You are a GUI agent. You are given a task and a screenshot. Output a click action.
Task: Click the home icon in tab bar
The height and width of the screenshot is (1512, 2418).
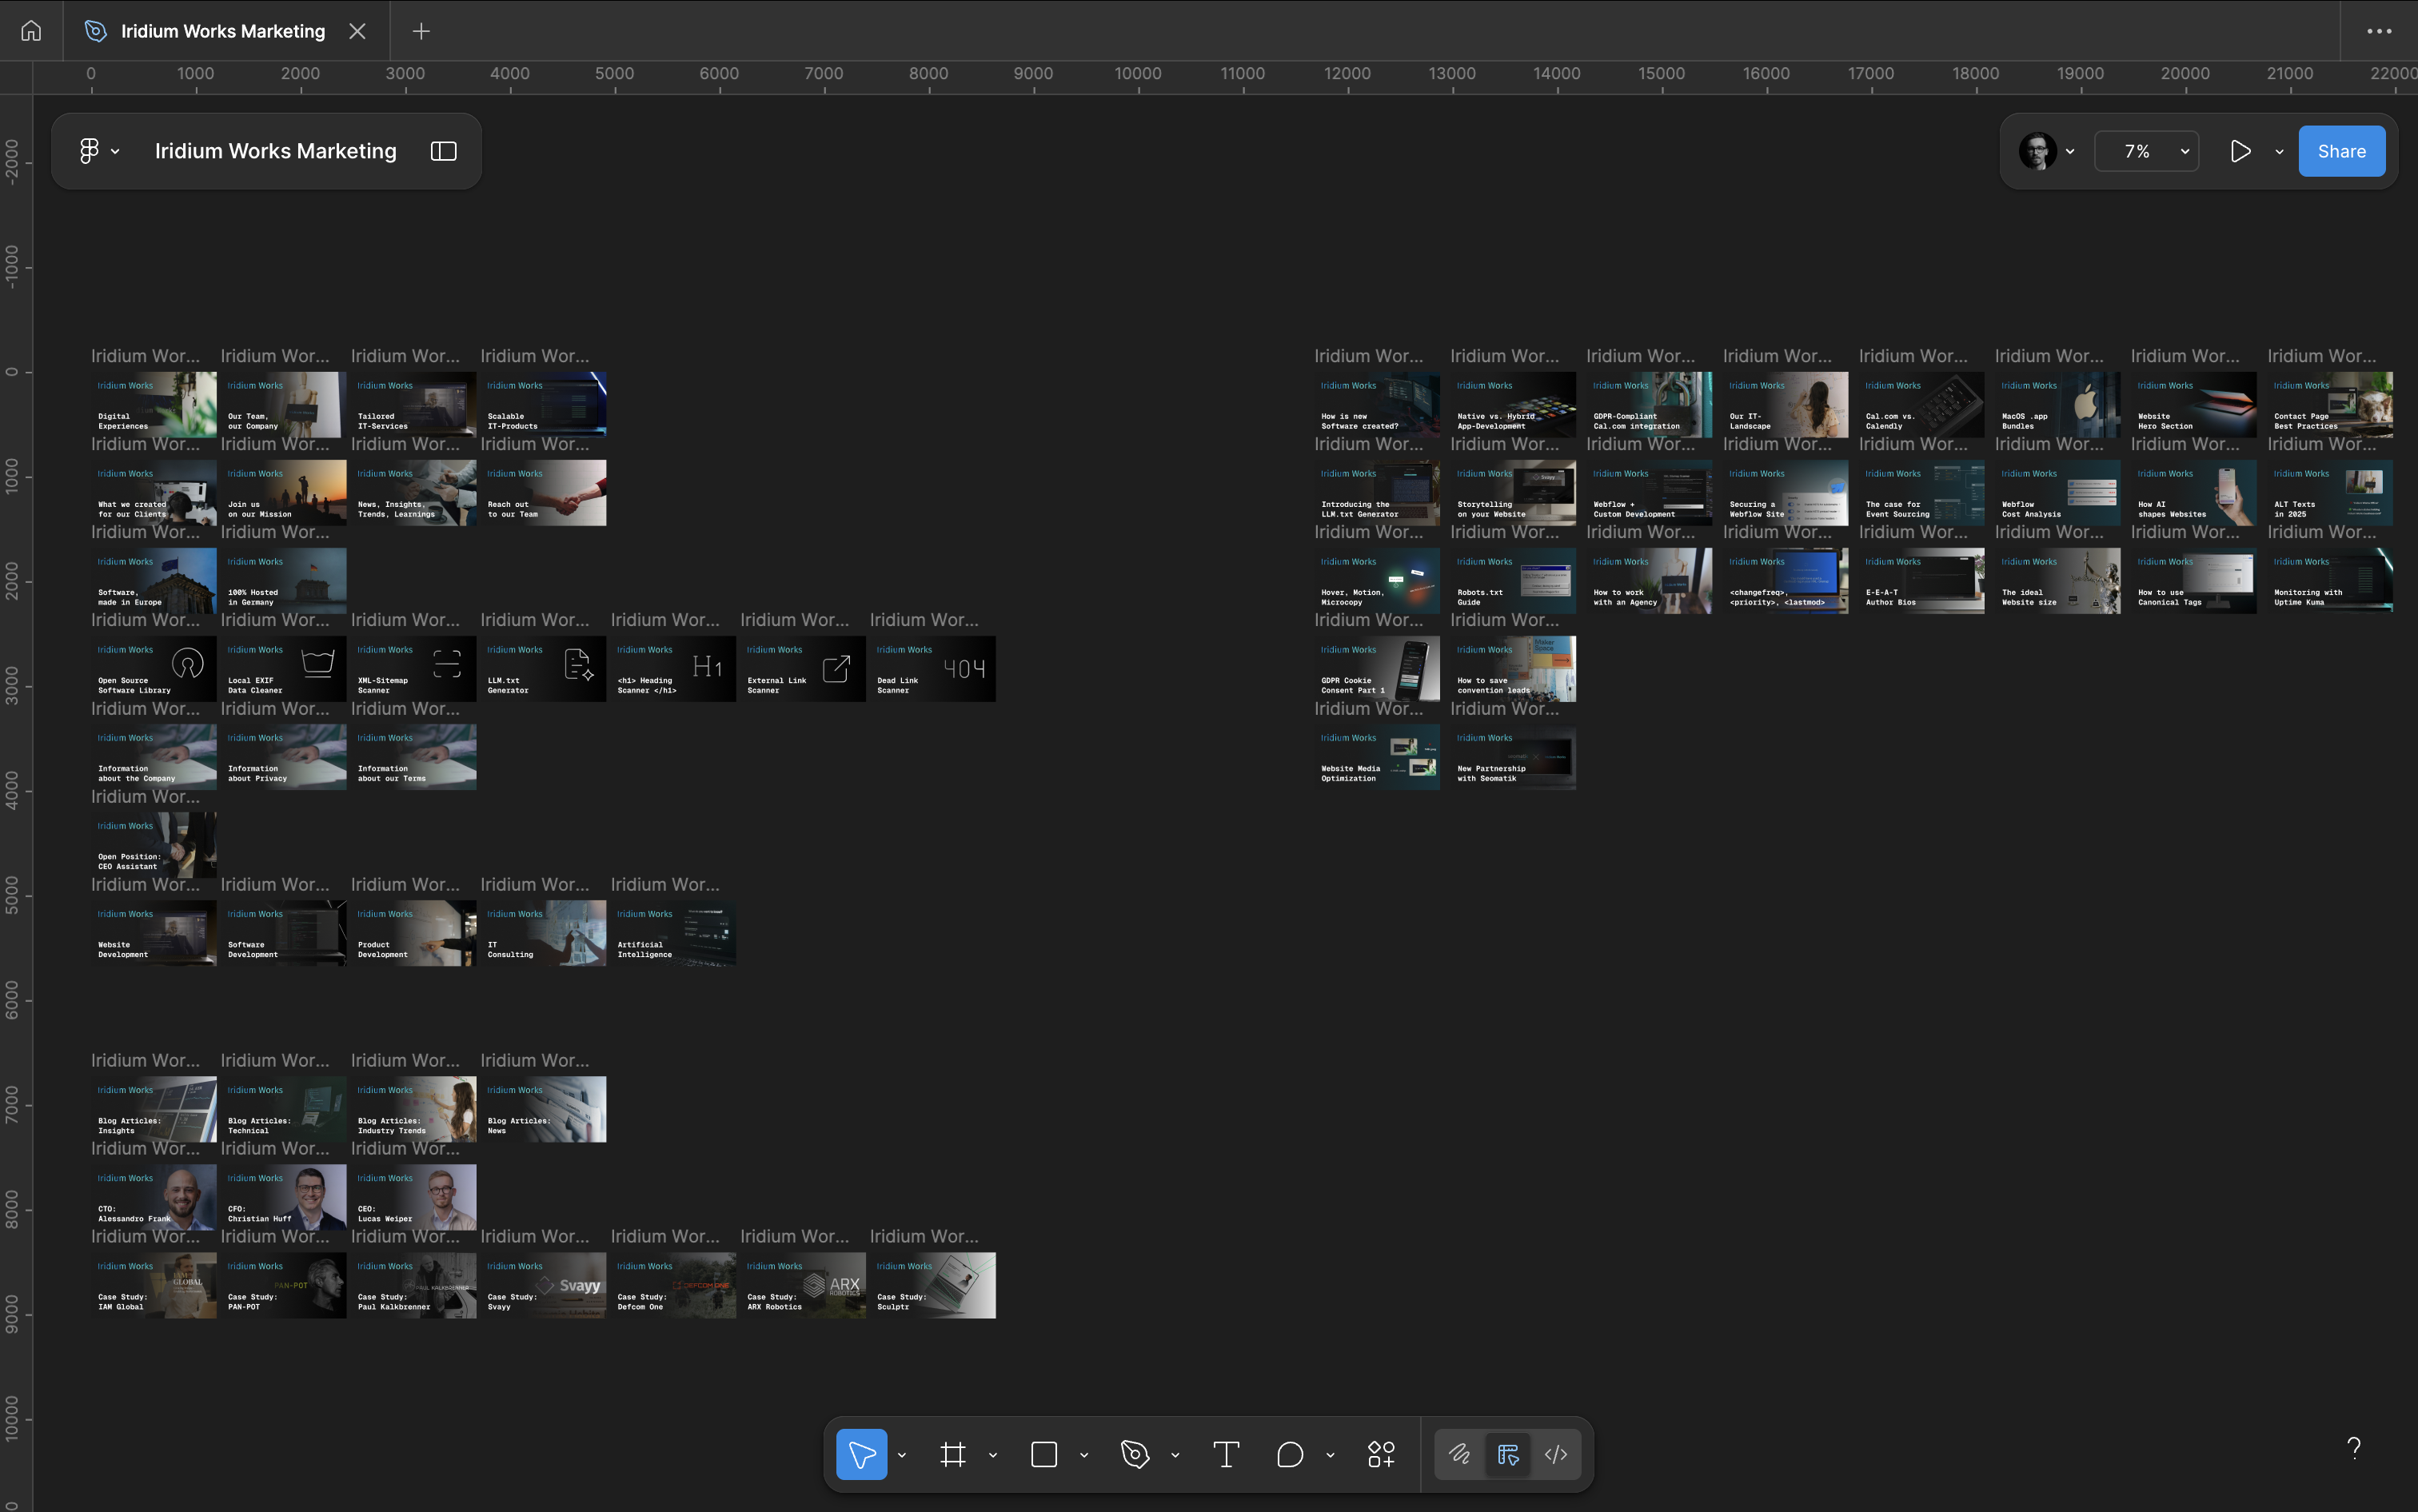[x=31, y=31]
